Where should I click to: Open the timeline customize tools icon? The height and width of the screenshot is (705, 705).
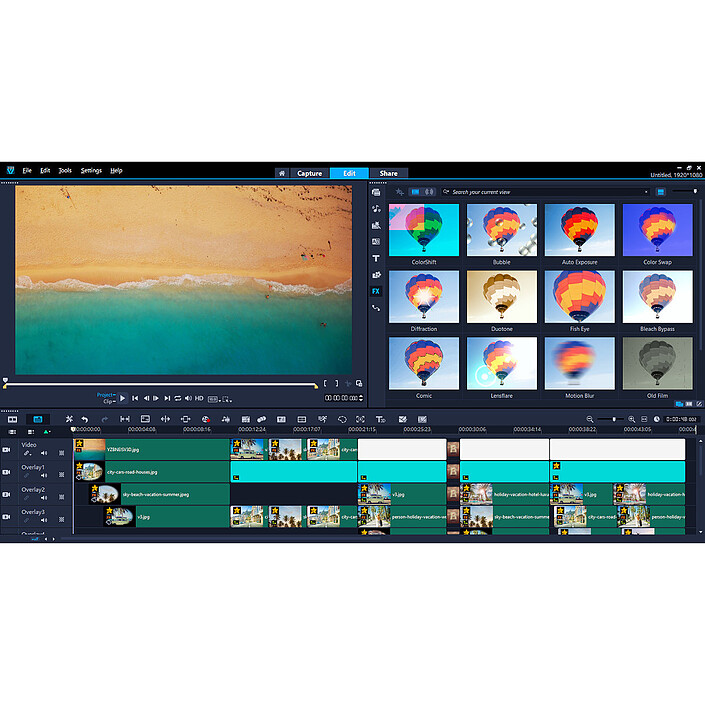click(x=69, y=419)
